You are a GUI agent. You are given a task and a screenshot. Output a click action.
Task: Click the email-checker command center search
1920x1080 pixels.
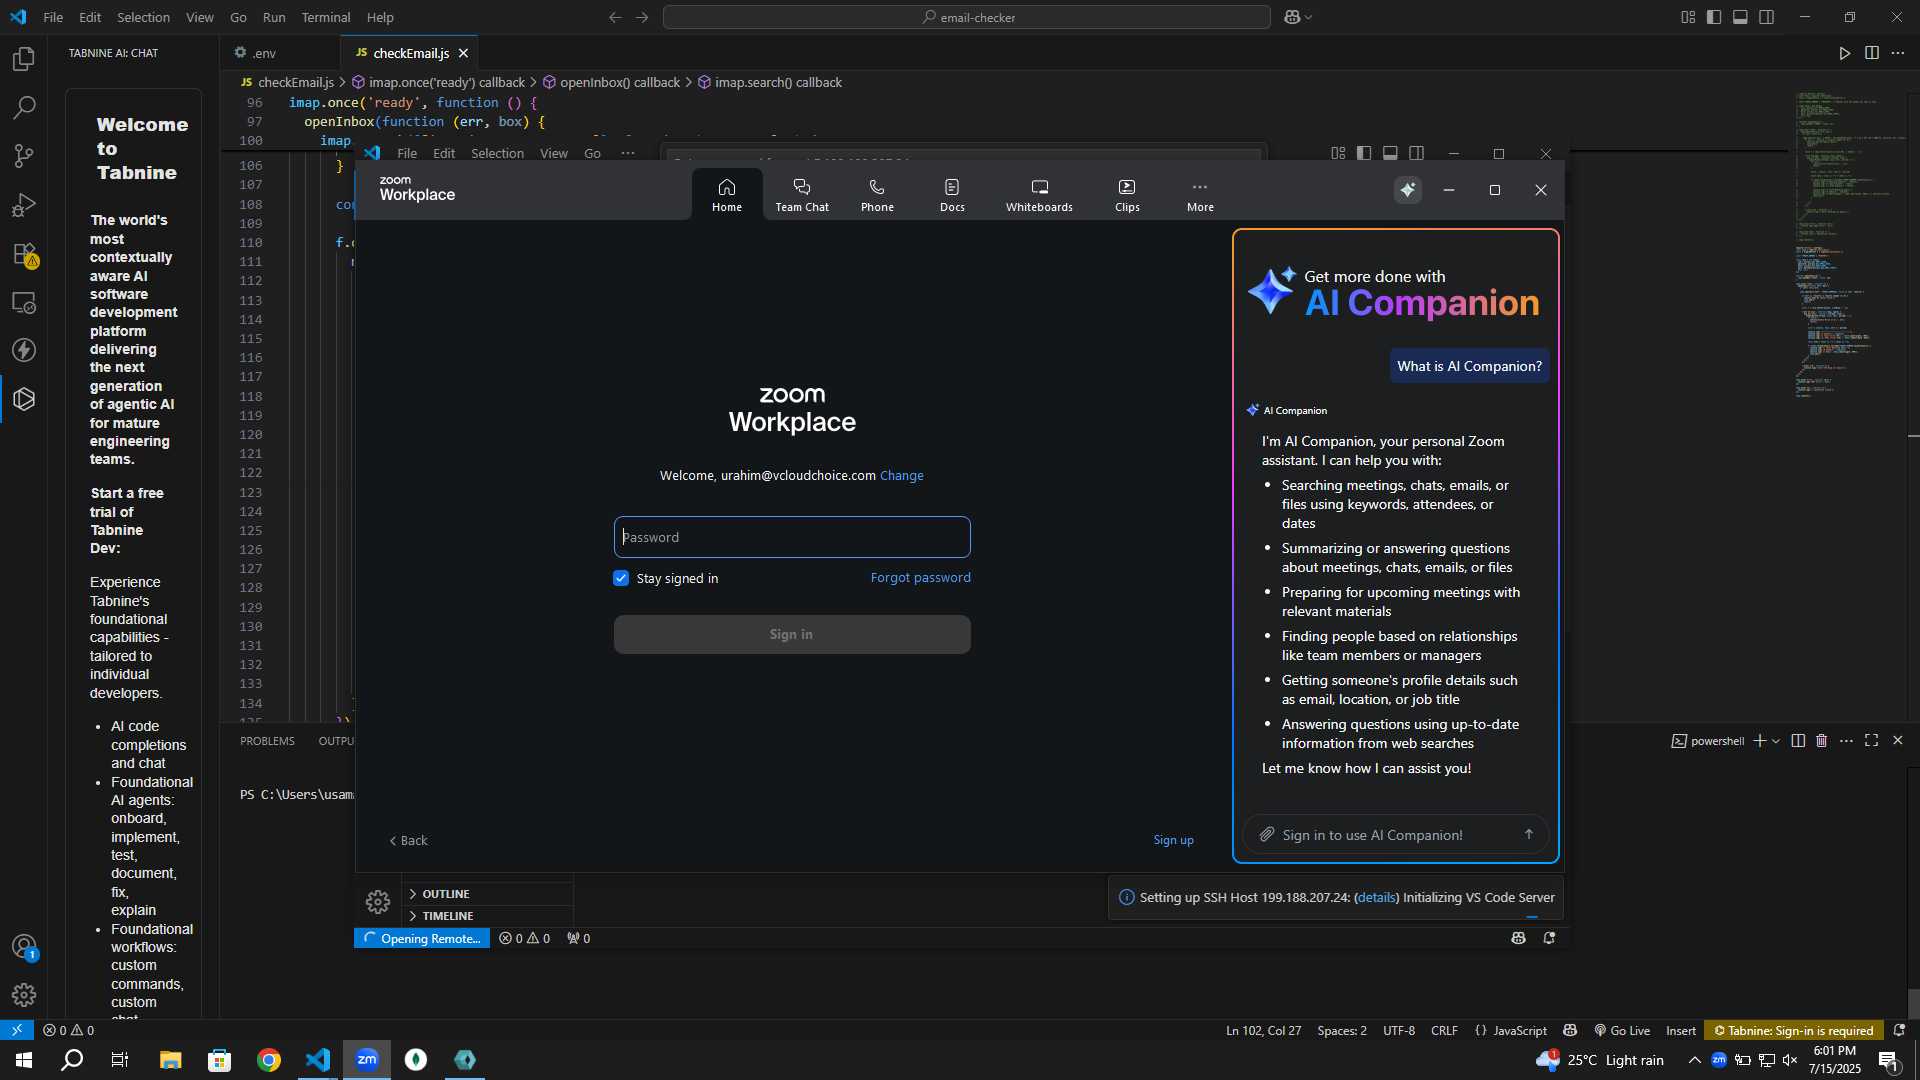966,17
